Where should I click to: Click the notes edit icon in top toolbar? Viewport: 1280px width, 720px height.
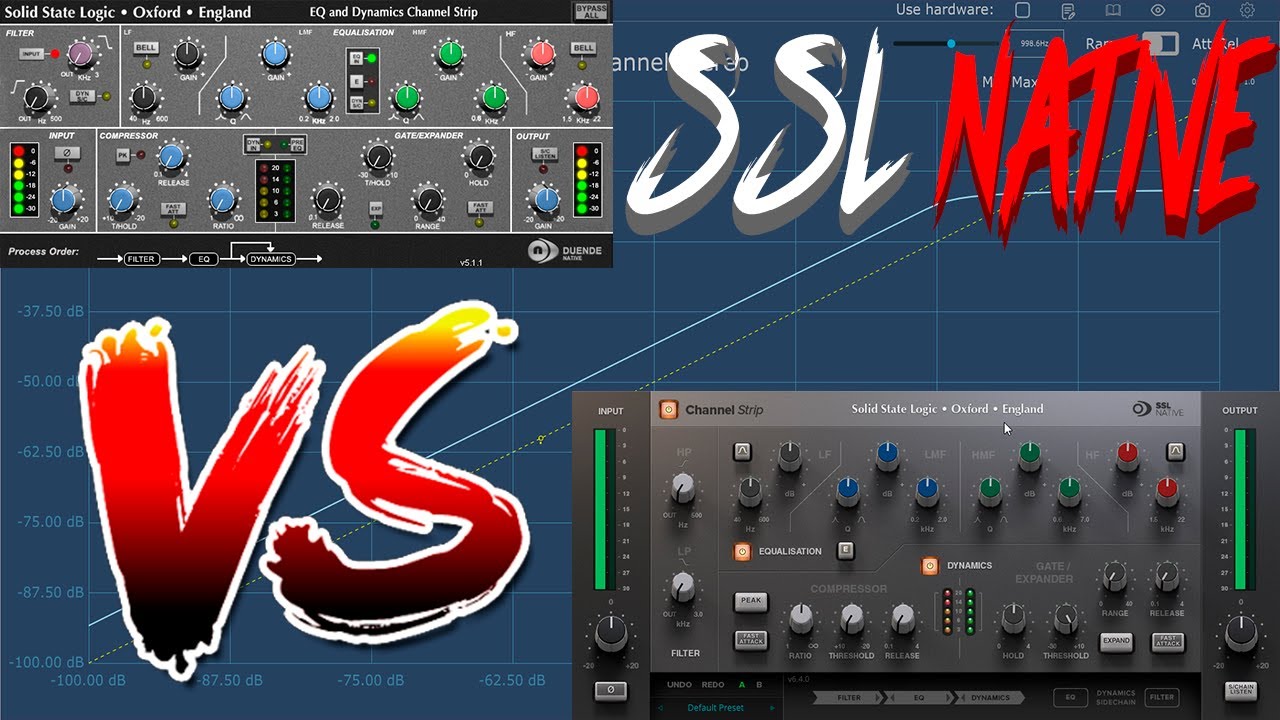(x=1068, y=11)
